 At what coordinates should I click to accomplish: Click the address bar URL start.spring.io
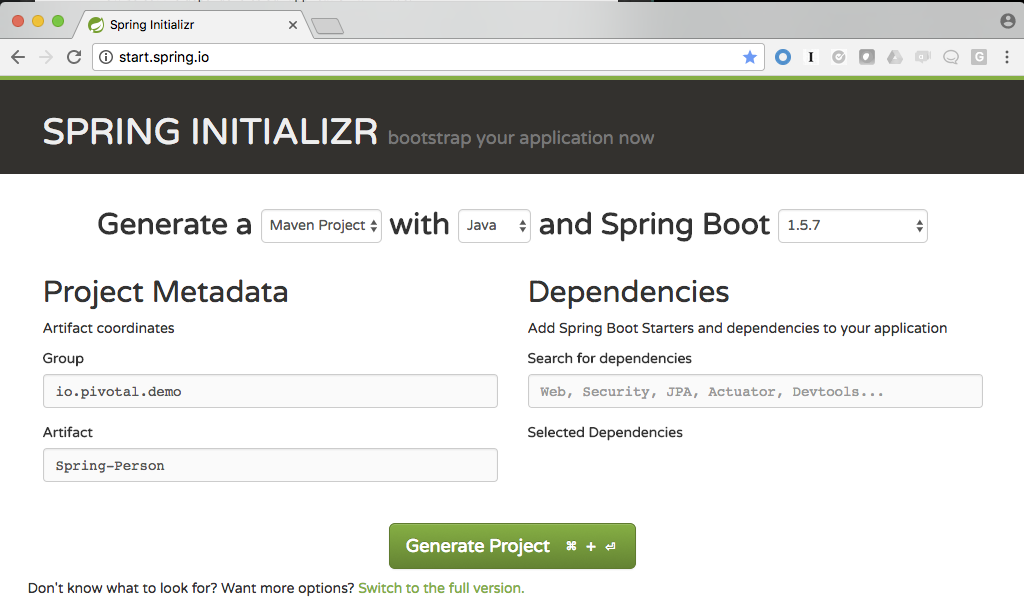[x=164, y=57]
